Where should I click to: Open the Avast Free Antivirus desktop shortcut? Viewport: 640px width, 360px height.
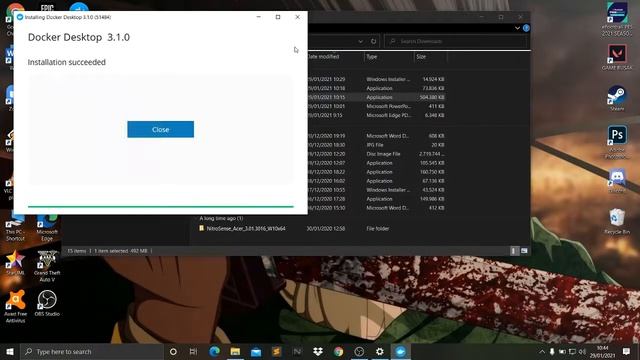pyautogui.click(x=15, y=307)
